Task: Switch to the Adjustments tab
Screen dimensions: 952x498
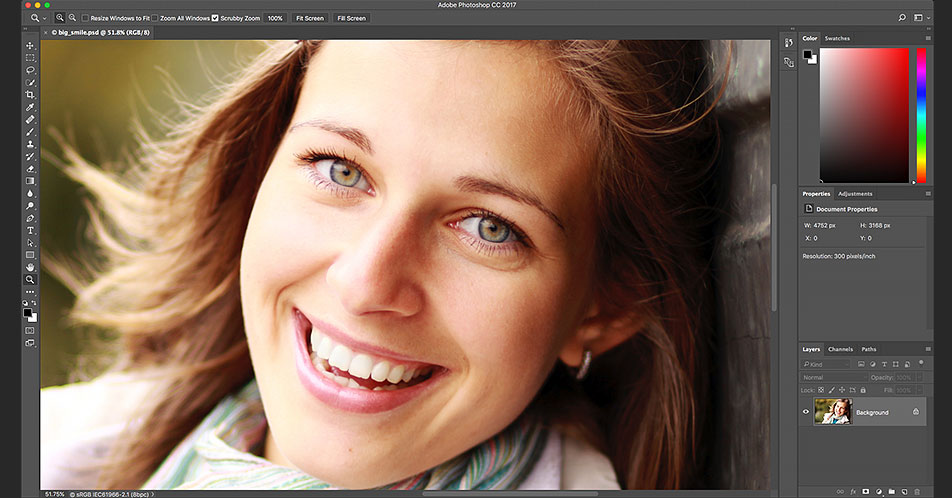Action: point(855,194)
